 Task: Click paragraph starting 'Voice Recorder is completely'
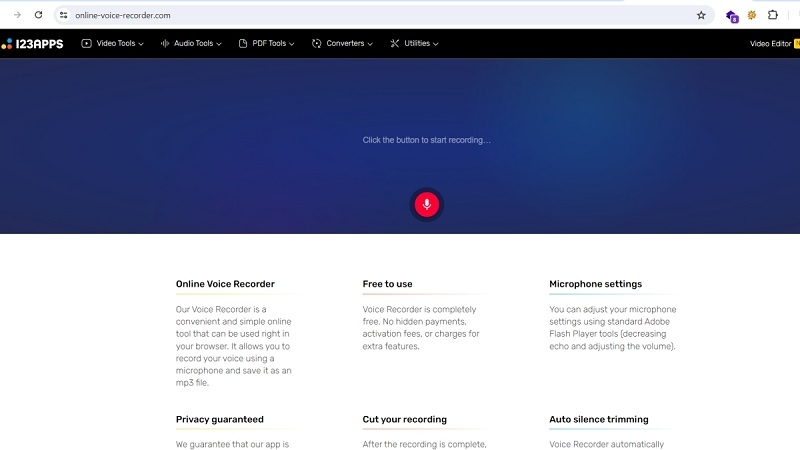click(x=421, y=328)
